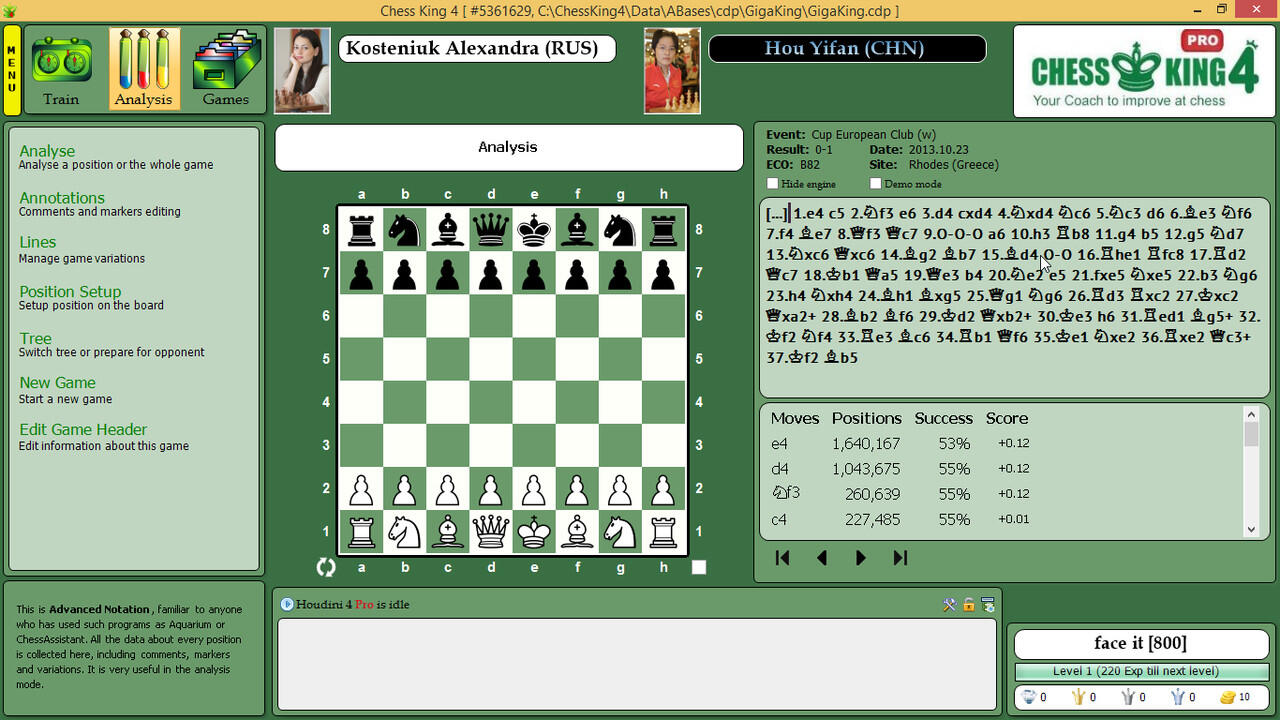Click the opening tree scrollbar down arrow
The height and width of the screenshot is (720, 1280).
pos(1251,530)
